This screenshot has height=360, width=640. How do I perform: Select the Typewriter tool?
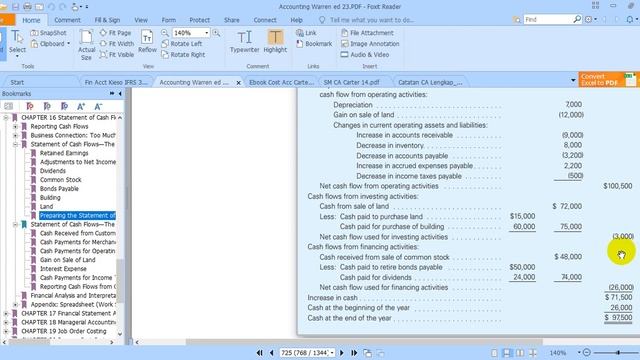click(244, 41)
